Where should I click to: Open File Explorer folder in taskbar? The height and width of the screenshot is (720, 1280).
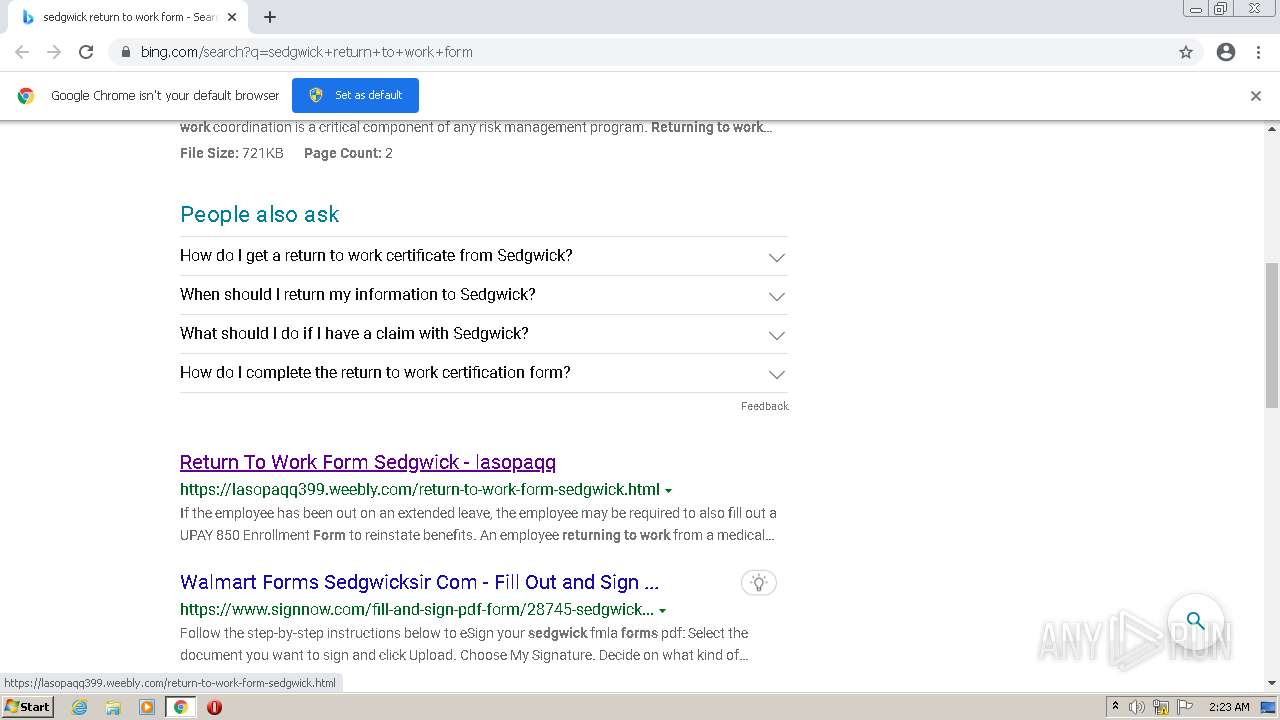point(113,707)
